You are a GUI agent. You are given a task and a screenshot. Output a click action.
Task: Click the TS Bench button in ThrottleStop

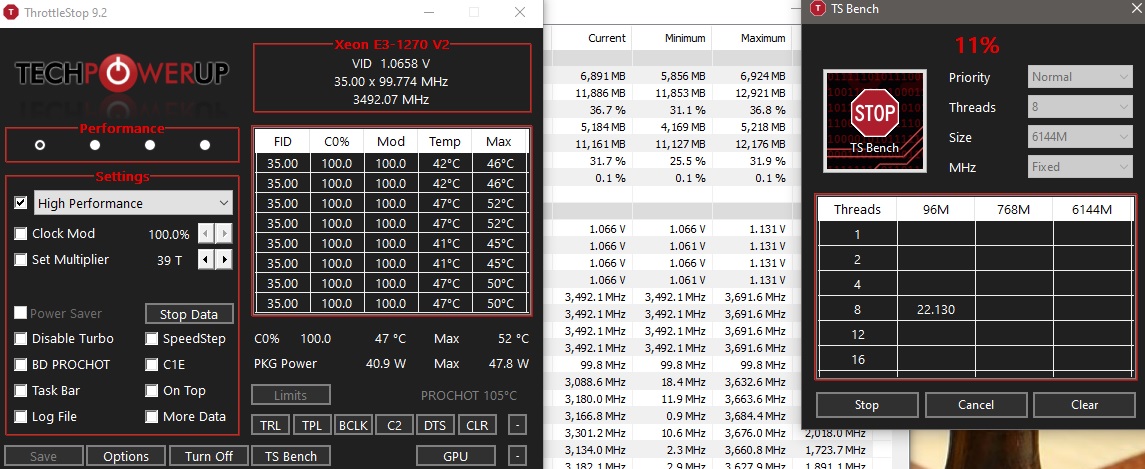coord(291,456)
